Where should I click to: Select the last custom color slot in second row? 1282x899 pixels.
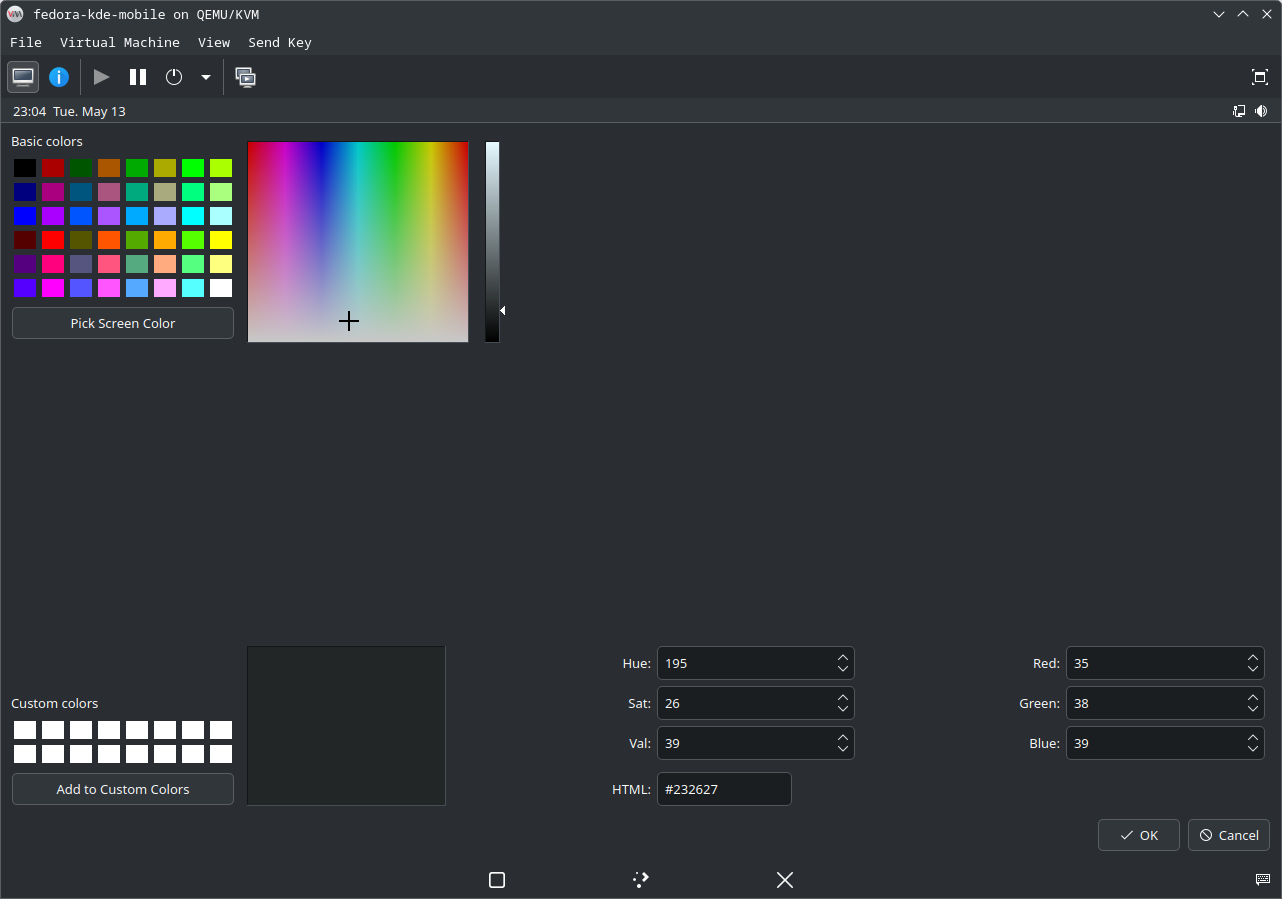pyautogui.click(x=221, y=754)
